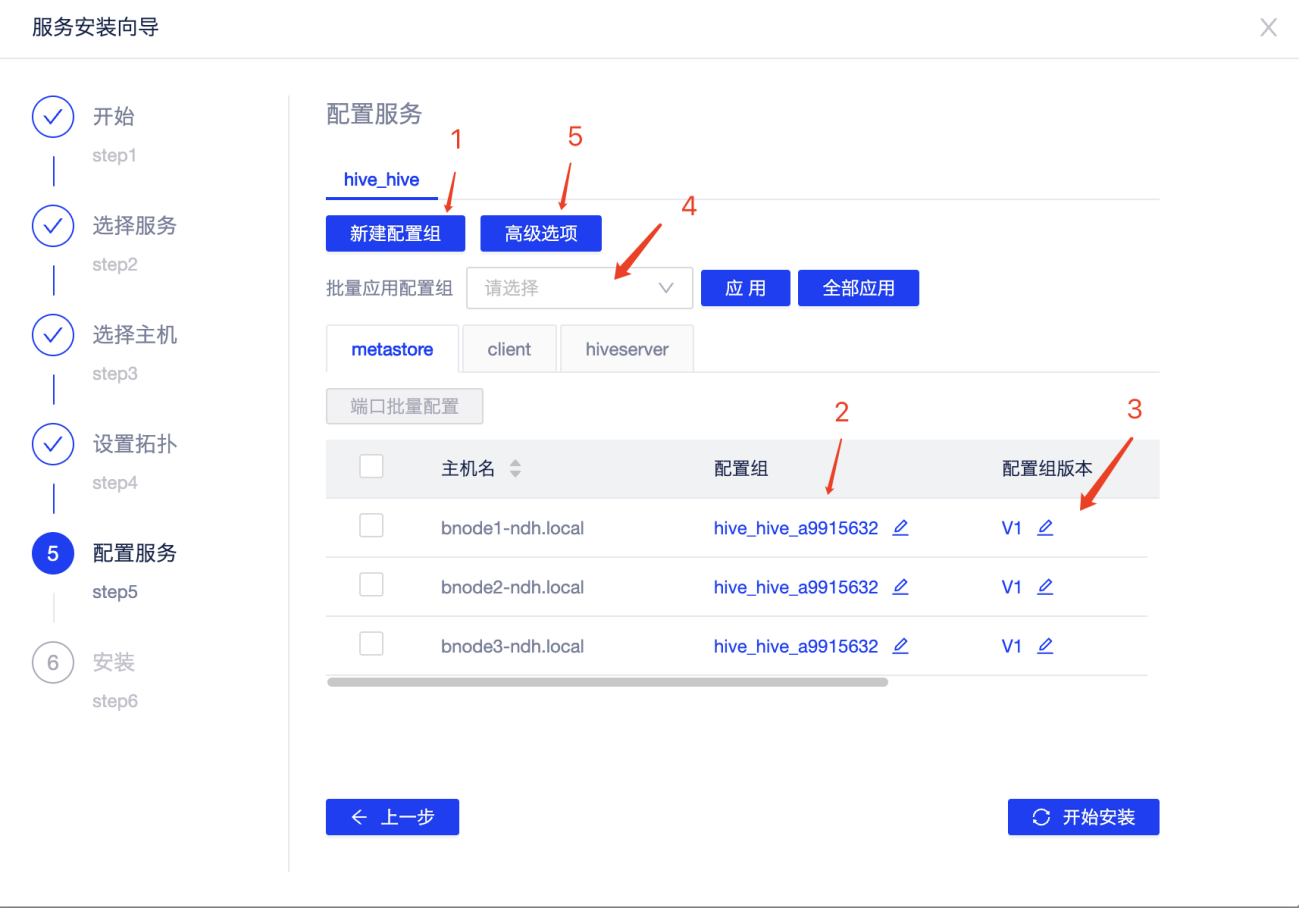Click host name bnode1-ndh.local
Image resolution: width=1299 pixels, height=908 pixels.
pos(512,528)
